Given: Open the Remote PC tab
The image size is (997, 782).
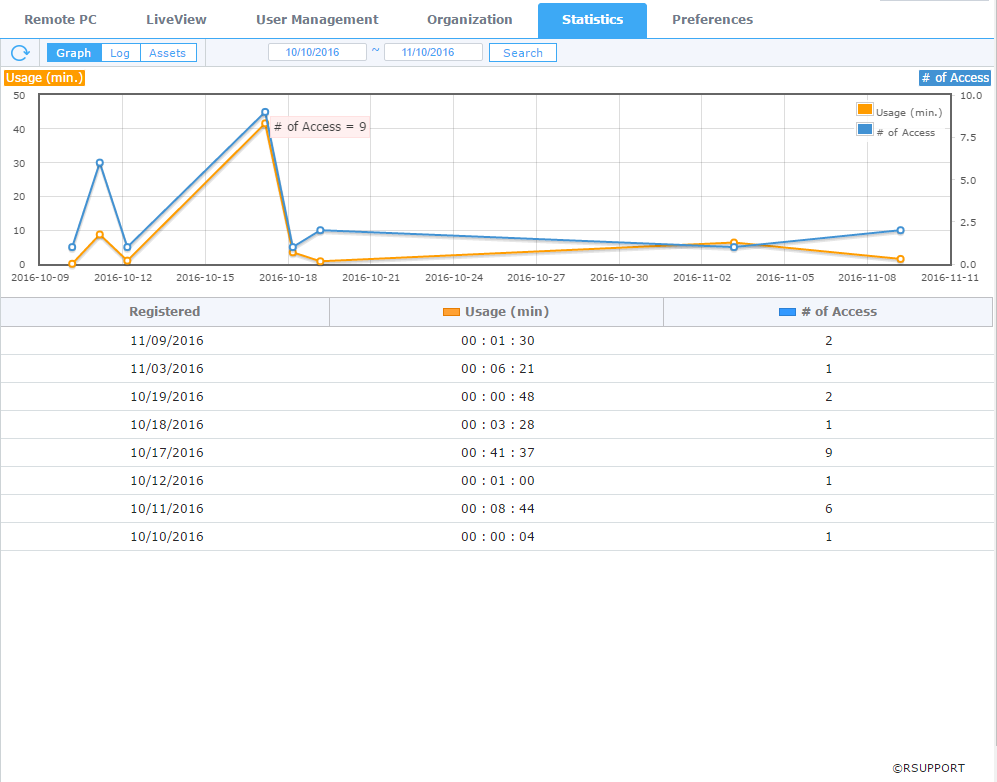Looking at the screenshot, I should click(x=60, y=20).
